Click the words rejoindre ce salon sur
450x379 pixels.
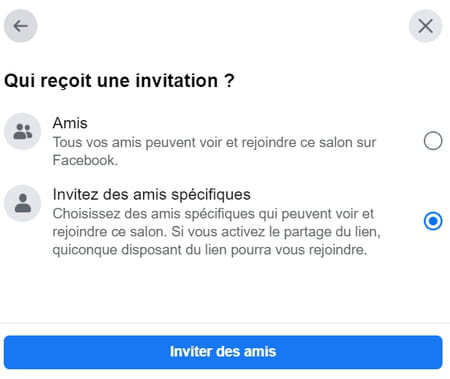point(309,143)
